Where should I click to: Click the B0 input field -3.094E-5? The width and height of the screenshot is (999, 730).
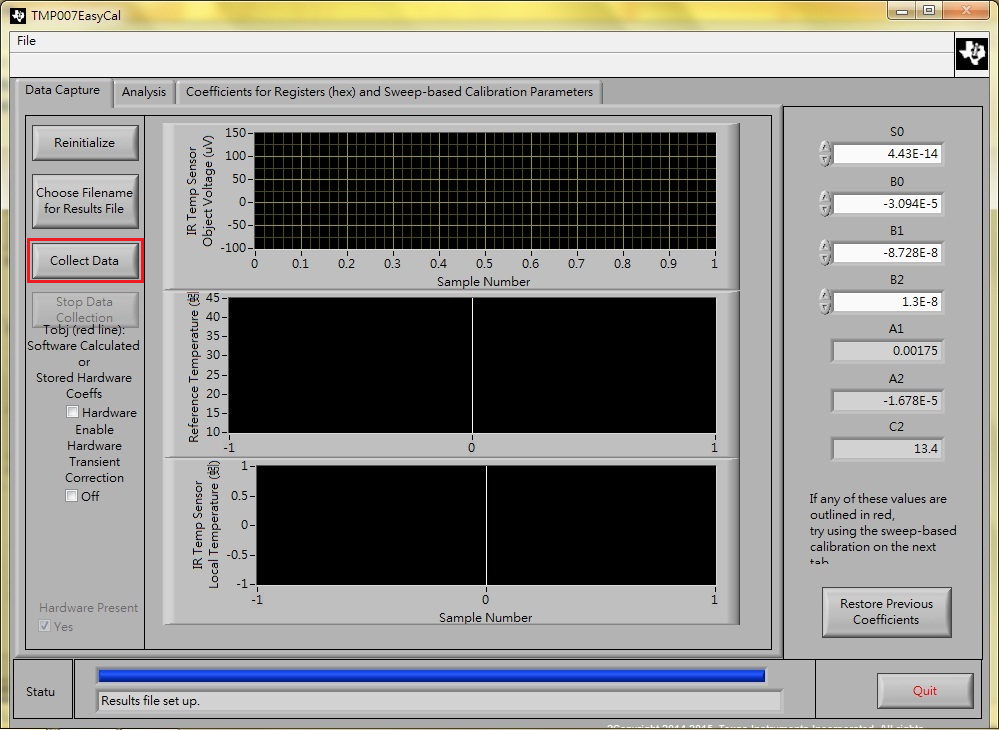[888, 204]
